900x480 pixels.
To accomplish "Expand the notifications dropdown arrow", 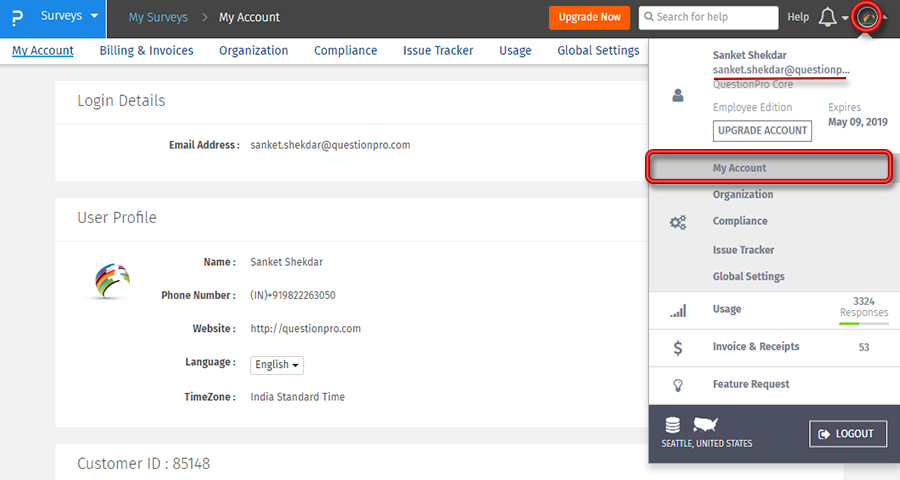I will 845,18.
